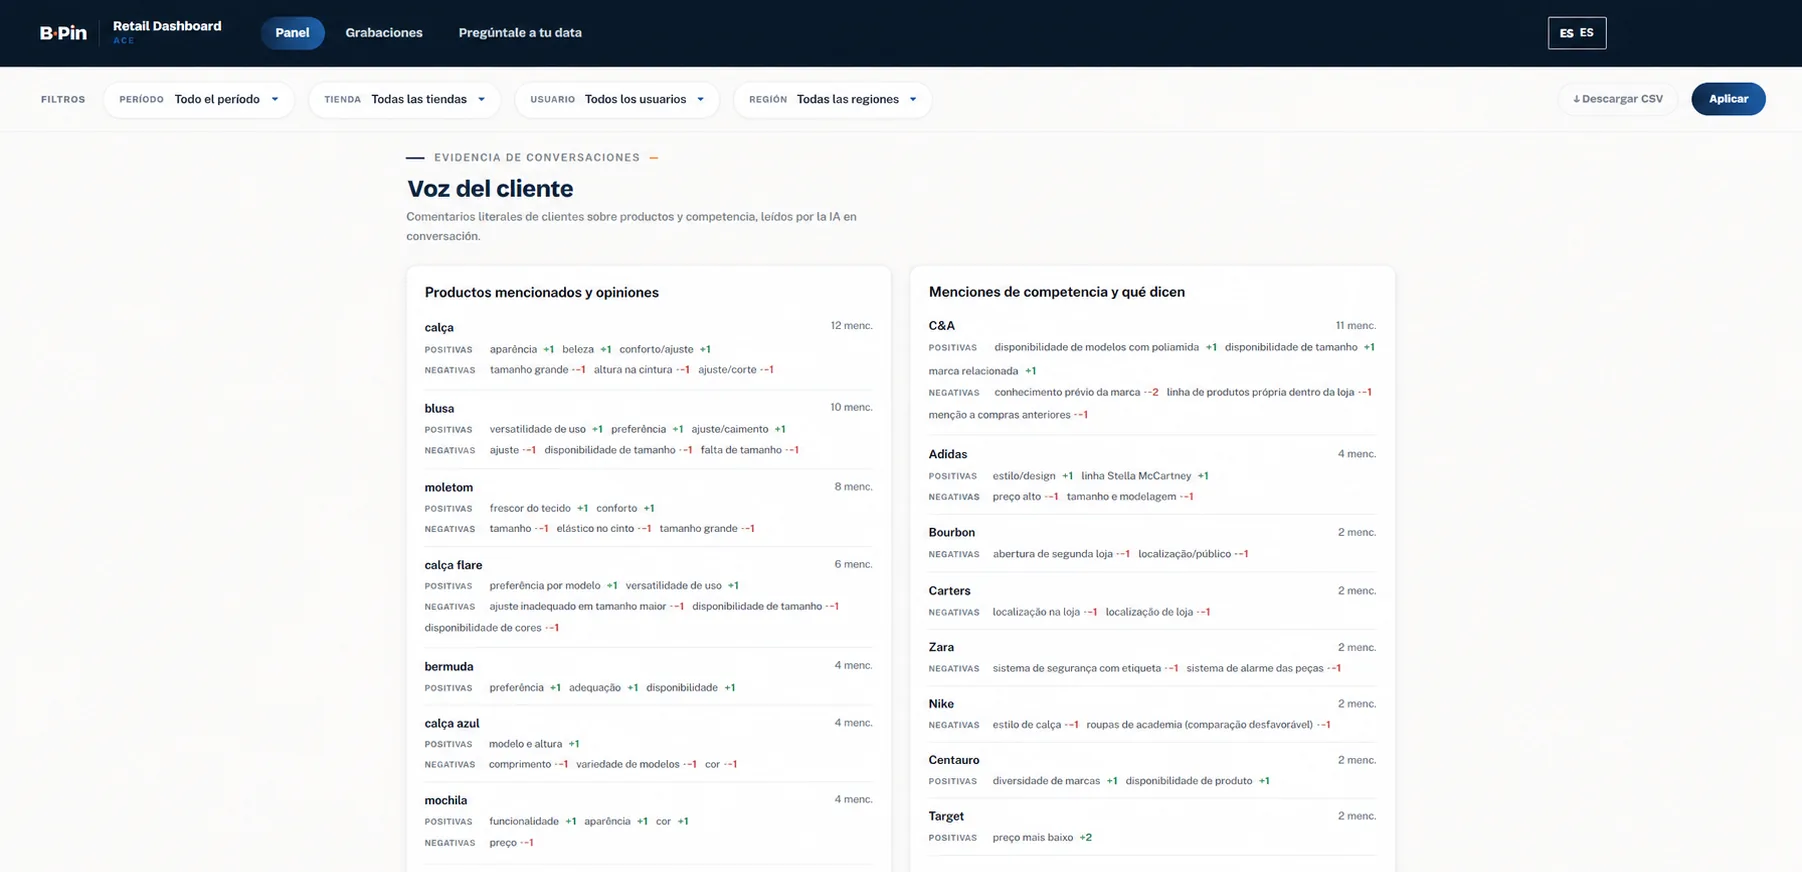
Task: Click 'falta de tamanho' tag
Action: [741, 450]
